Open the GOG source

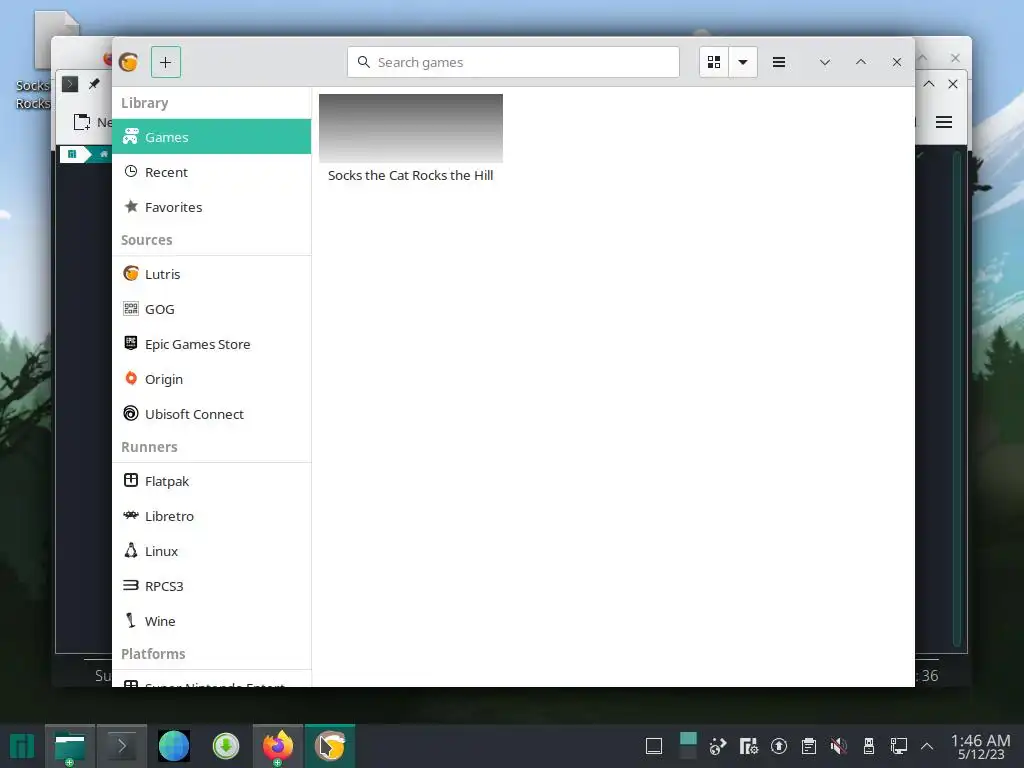212,309
